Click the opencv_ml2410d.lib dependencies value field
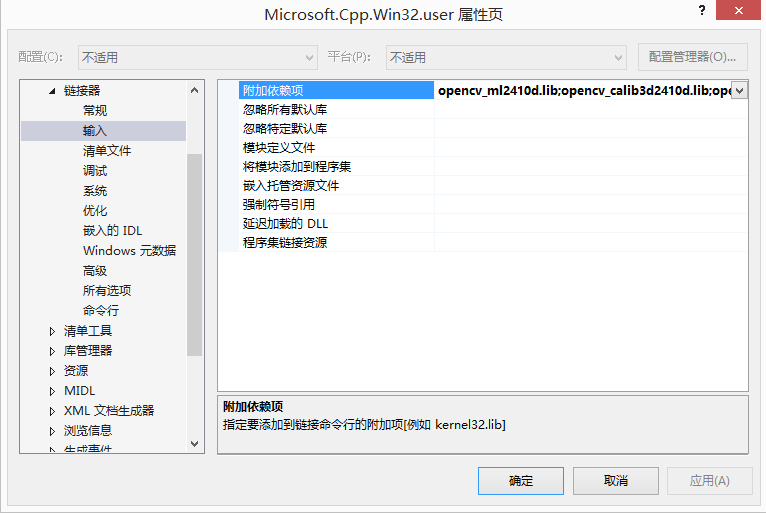The width and height of the screenshot is (766, 513). (583, 90)
